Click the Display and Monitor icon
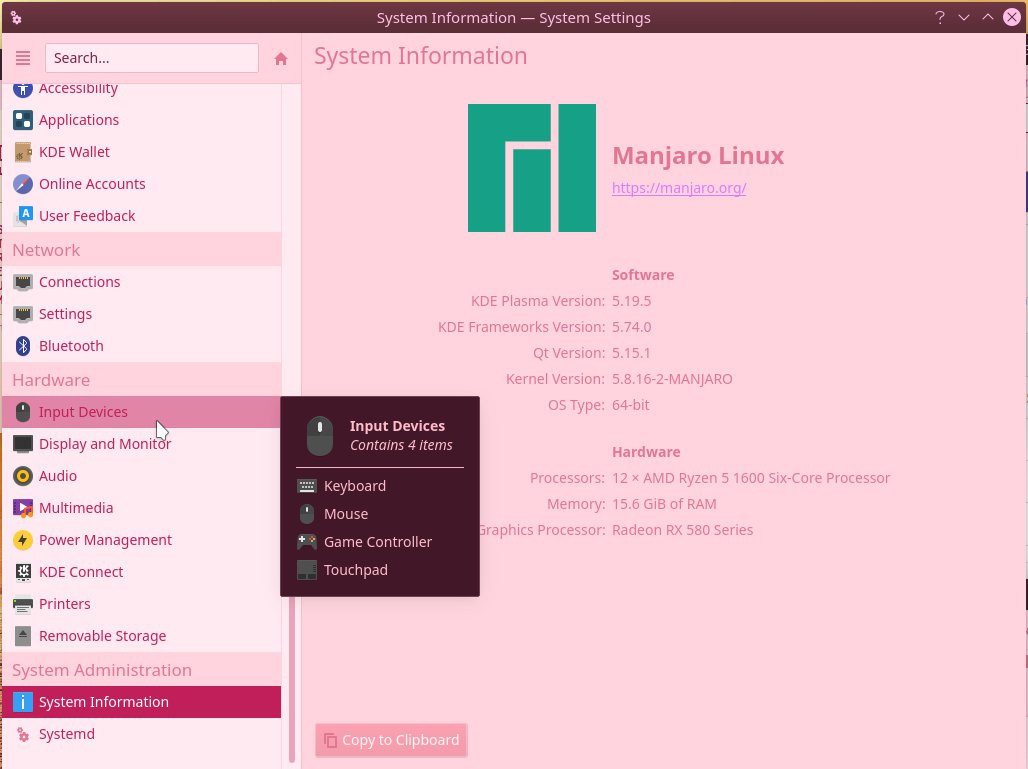 tap(23, 444)
